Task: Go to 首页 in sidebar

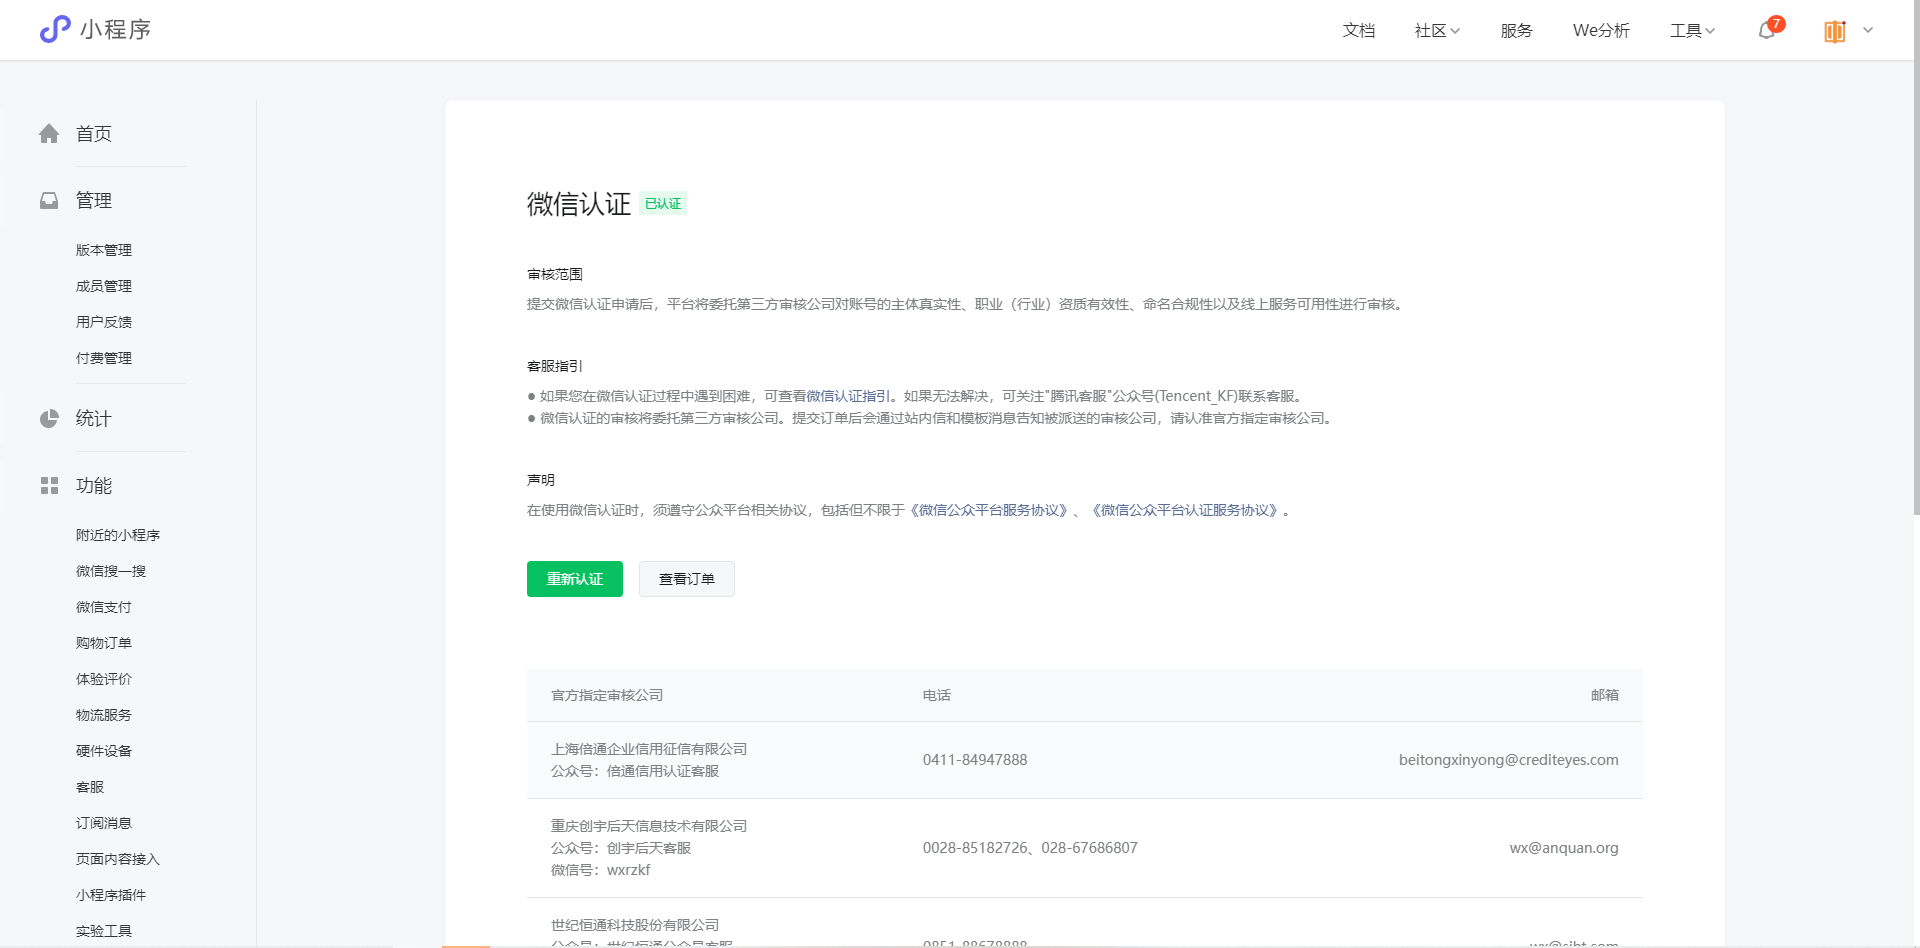Action: (x=94, y=134)
